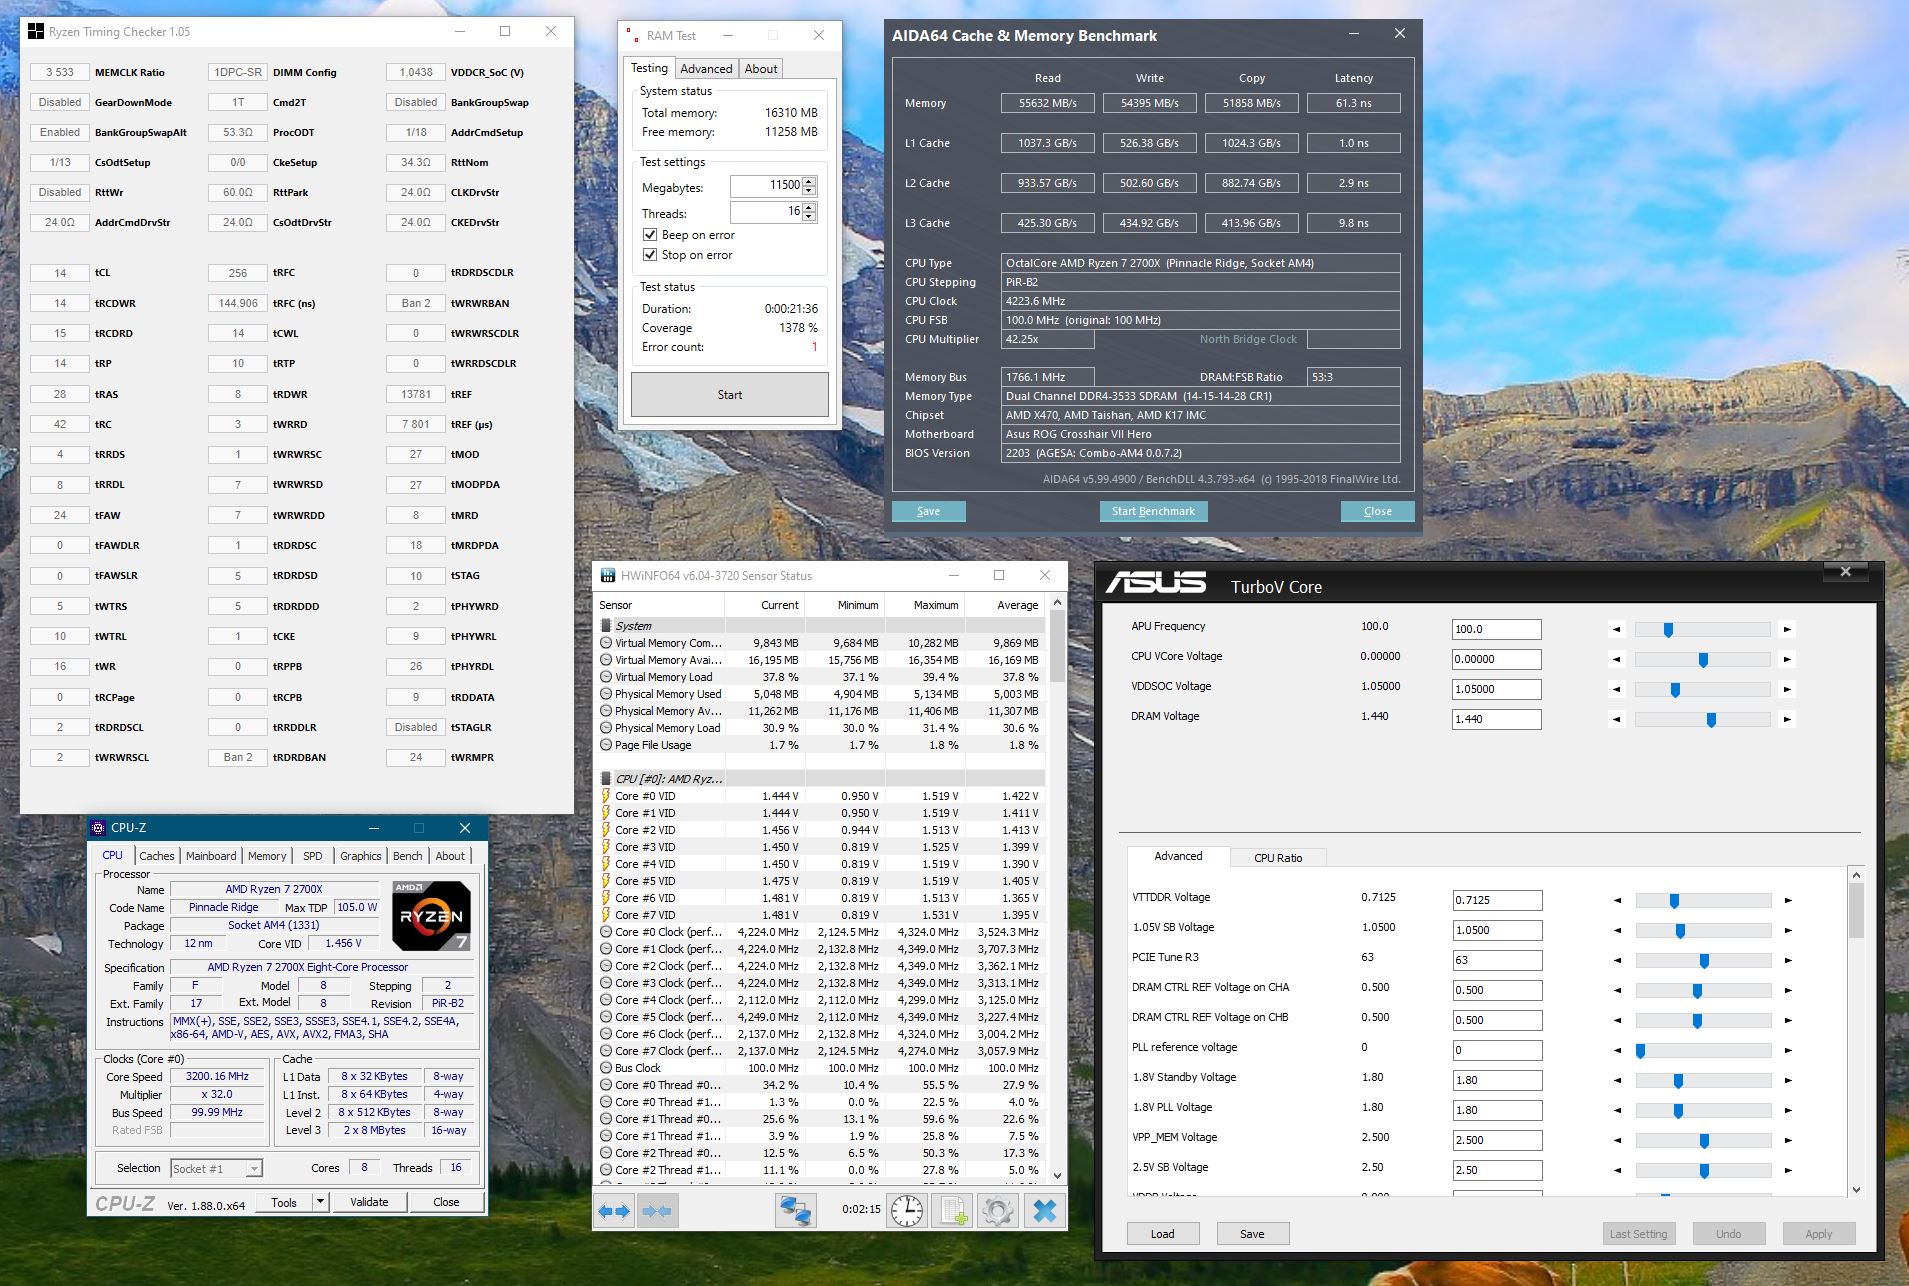The height and width of the screenshot is (1286, 1909).
Task: Collapse CPU [#0] AMD Ryzen sensor group
Action: 605,779
